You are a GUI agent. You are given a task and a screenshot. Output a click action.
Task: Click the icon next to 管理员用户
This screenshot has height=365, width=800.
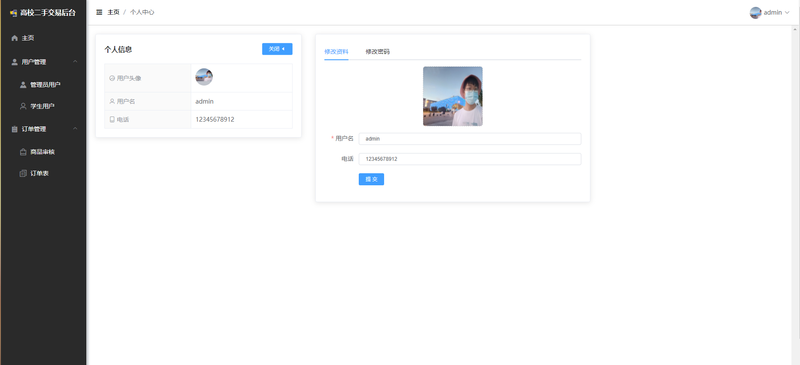(23, 85)
